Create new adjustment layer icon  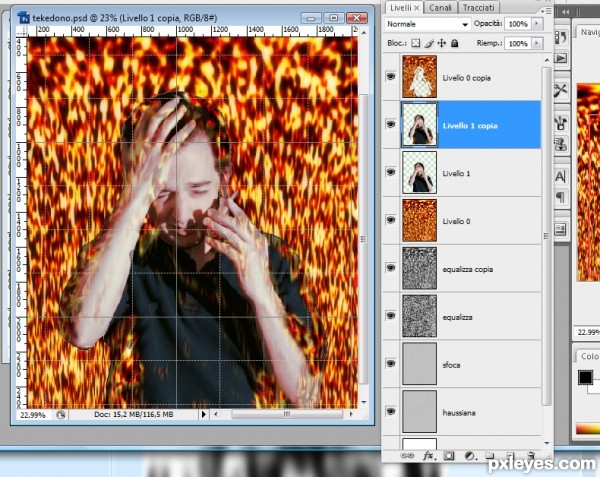coord(470,456)
